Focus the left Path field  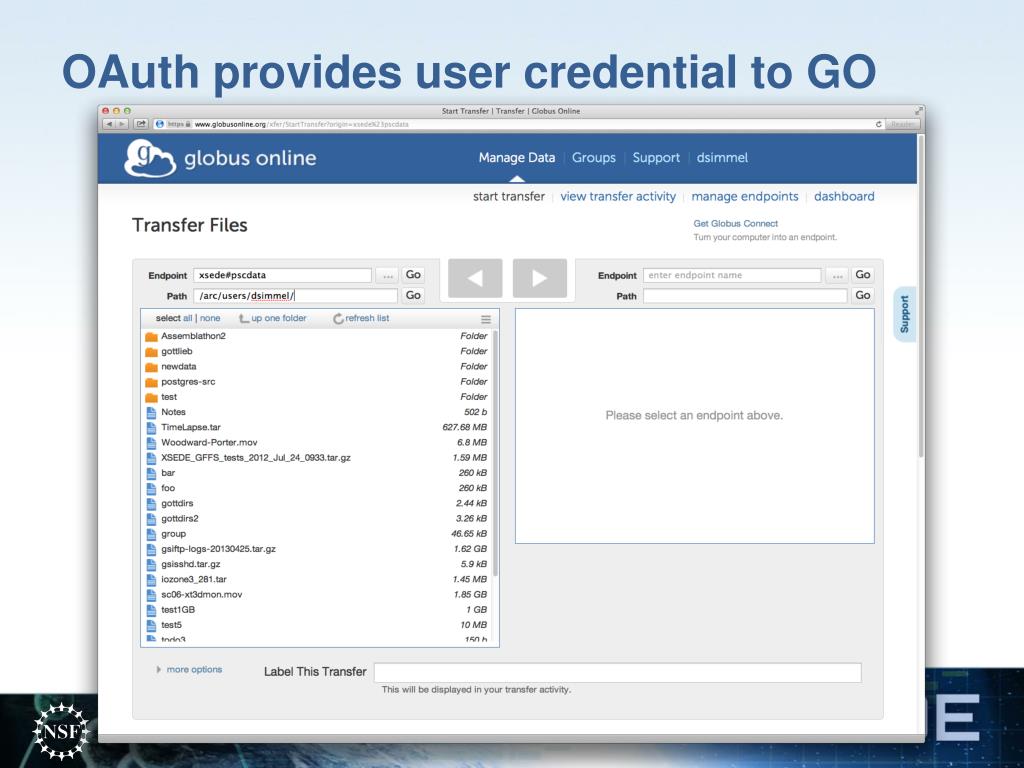(x=295, y=296)
